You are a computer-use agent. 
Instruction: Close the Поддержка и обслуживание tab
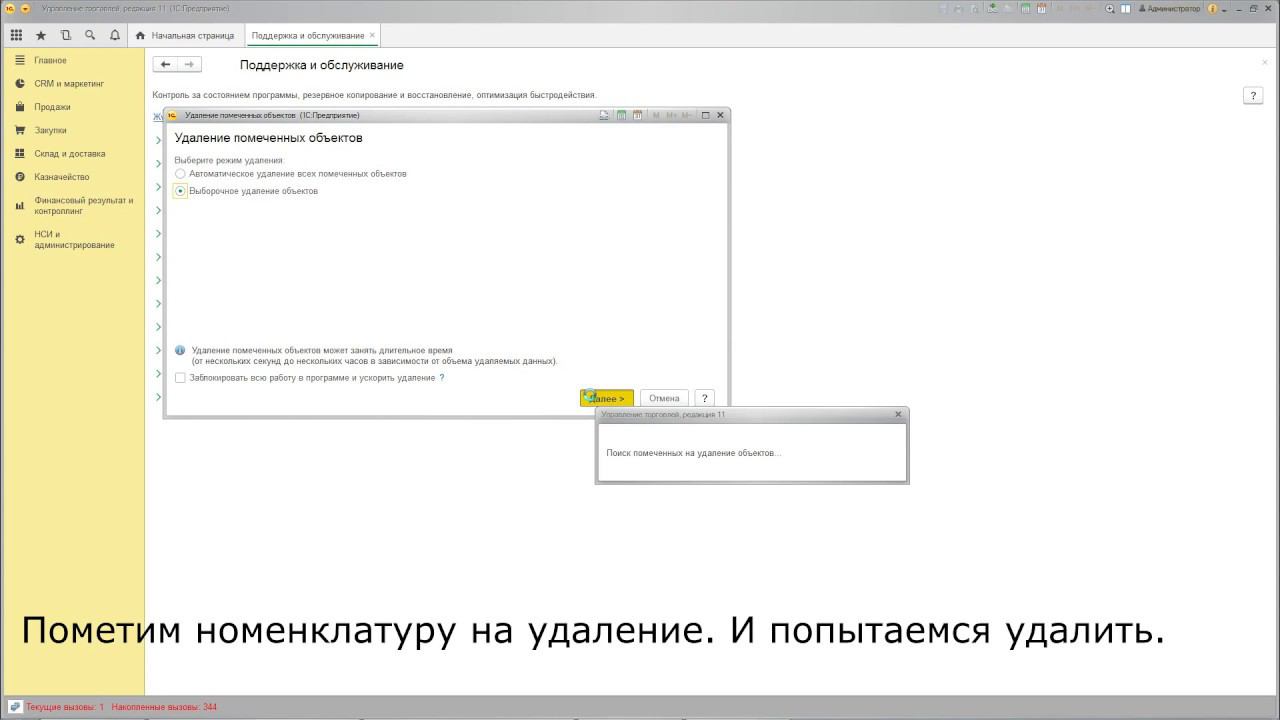coord(373,35)
